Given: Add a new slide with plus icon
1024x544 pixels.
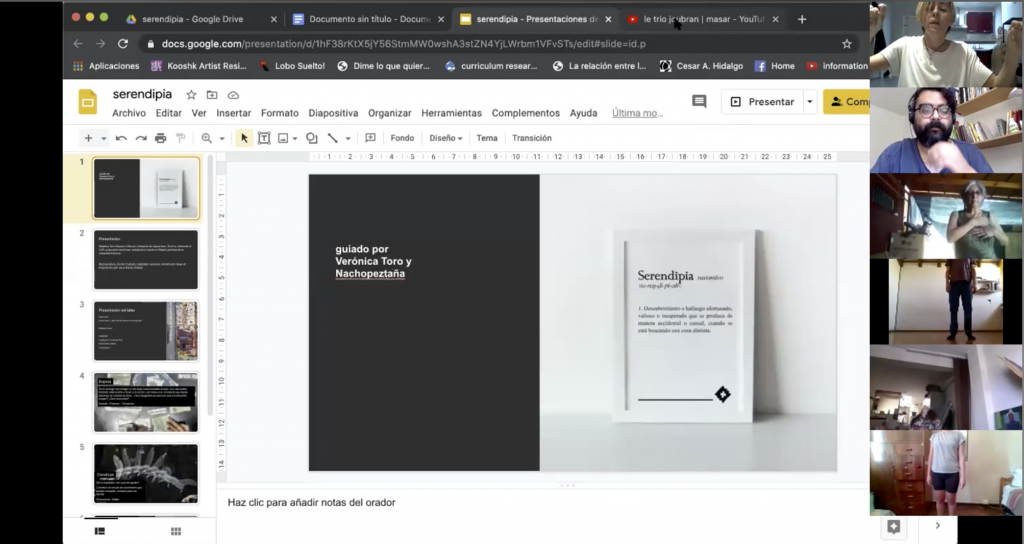Looking at the screenshot, I should (x=88, y=138).
